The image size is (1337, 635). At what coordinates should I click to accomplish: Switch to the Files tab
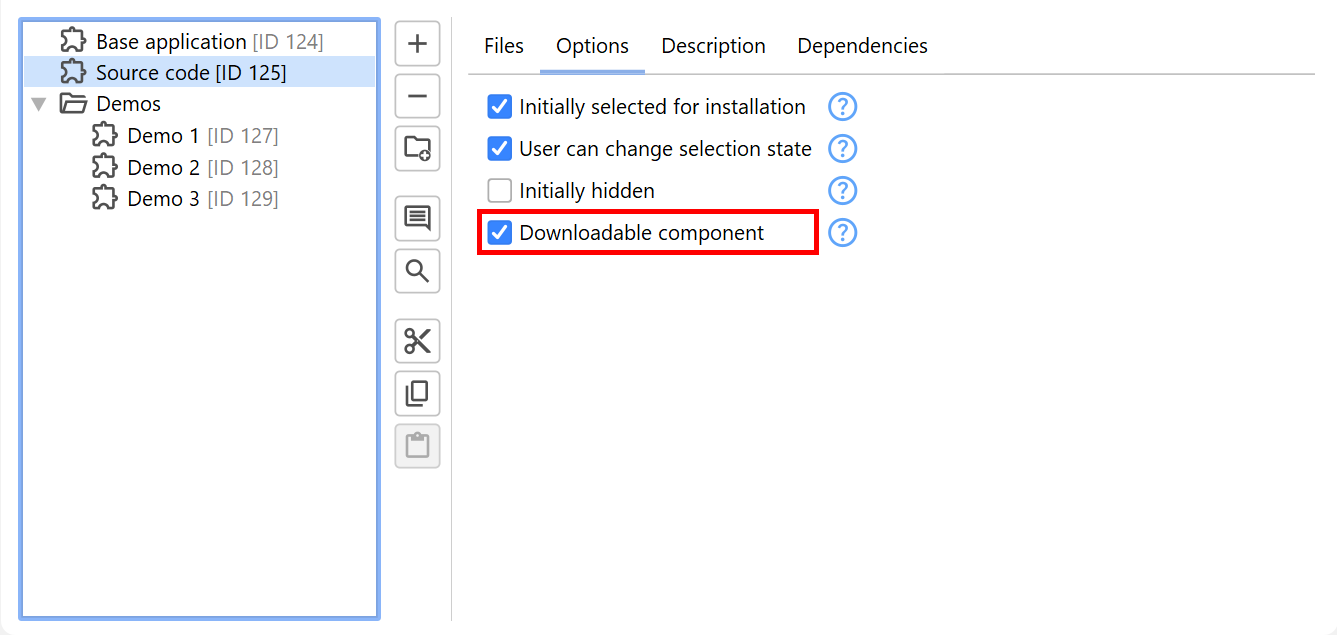coord(503,46)
